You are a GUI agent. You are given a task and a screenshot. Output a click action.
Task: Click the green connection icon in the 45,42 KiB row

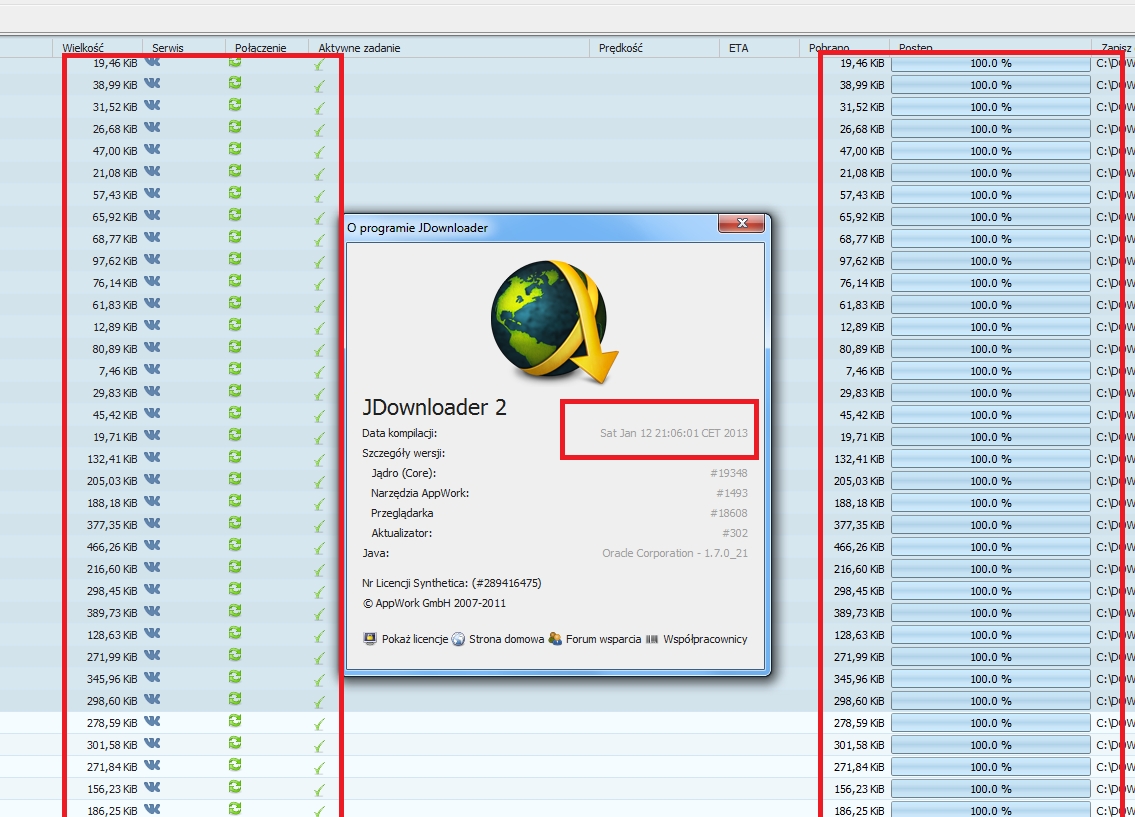[x=235, y=413]
